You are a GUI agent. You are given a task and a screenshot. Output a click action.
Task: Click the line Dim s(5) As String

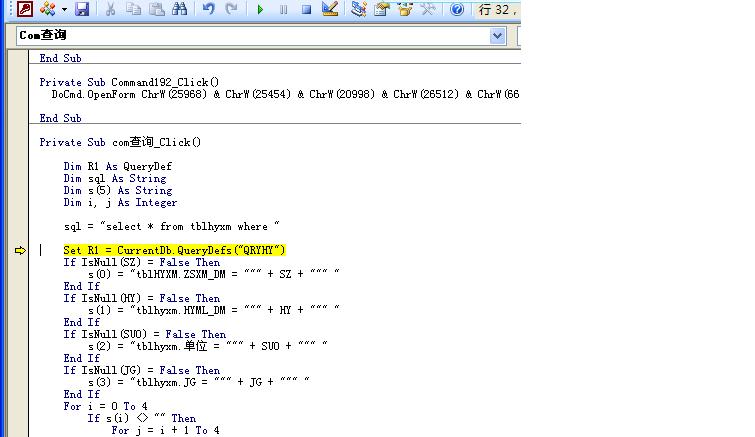coord(117,191)
